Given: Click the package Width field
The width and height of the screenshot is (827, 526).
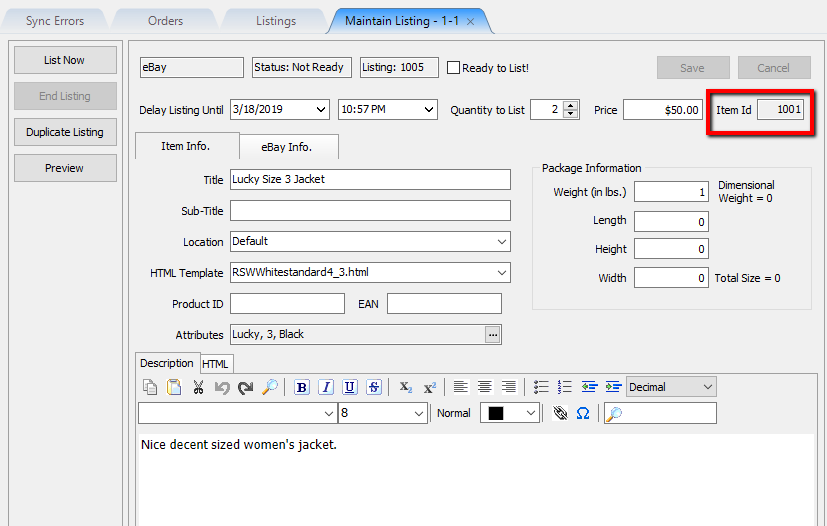Looking at the screenshot, I should 671,278.
